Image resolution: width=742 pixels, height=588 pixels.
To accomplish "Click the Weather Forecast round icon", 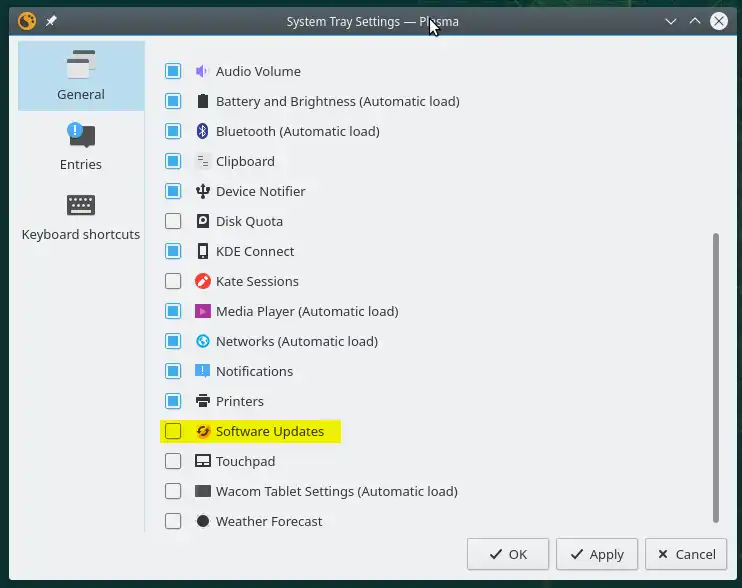I will click(203, 521).
